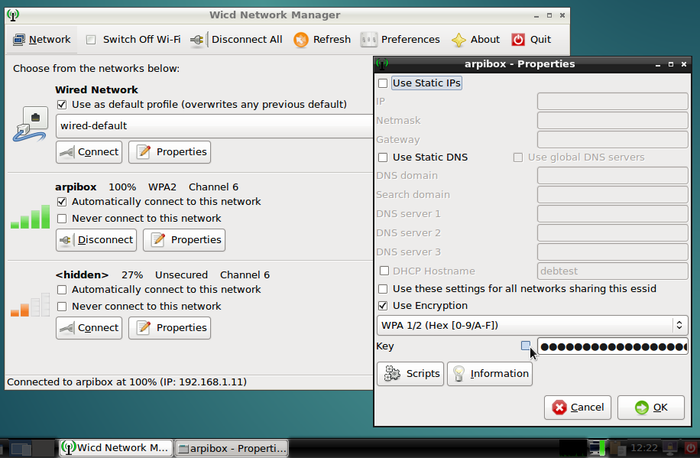Viewport: 700px width, 458px height.
Task: Click the Search domain field
Action: [x=612, y=195]
